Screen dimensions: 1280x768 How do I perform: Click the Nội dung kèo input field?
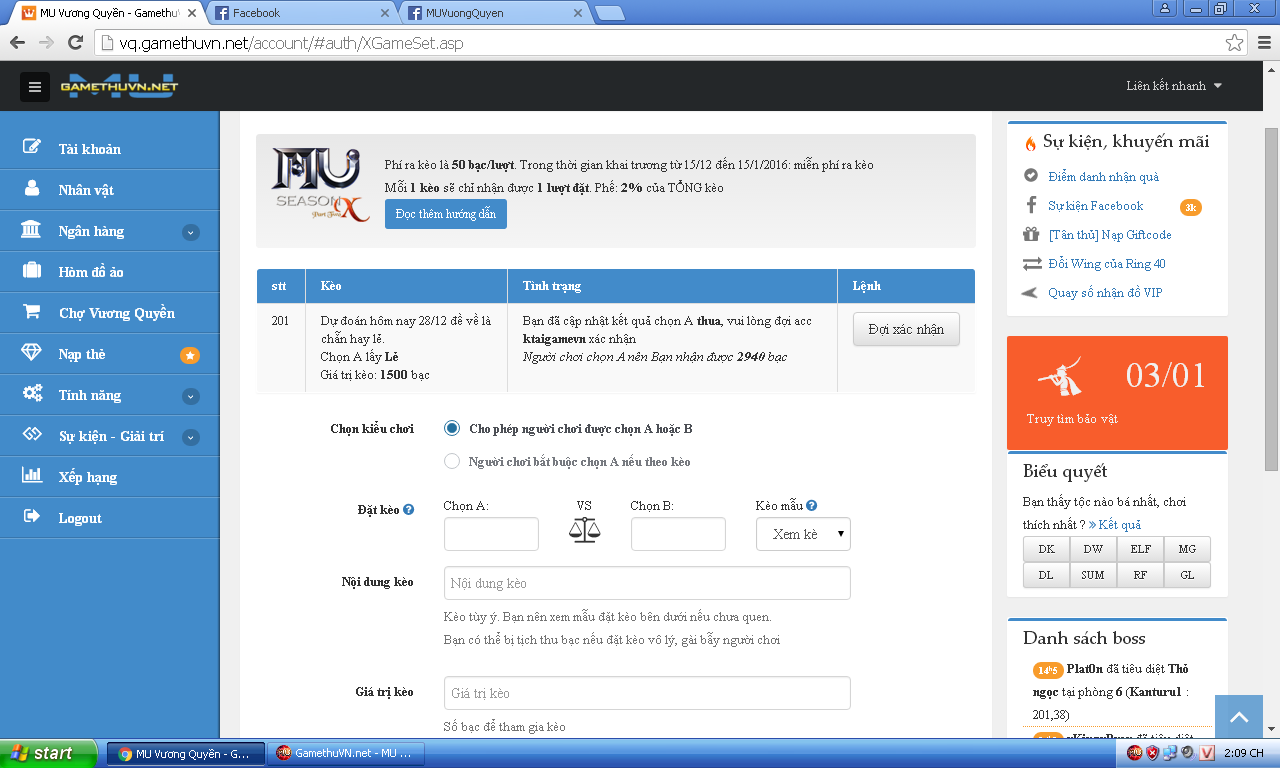click(x=647, y=583)
